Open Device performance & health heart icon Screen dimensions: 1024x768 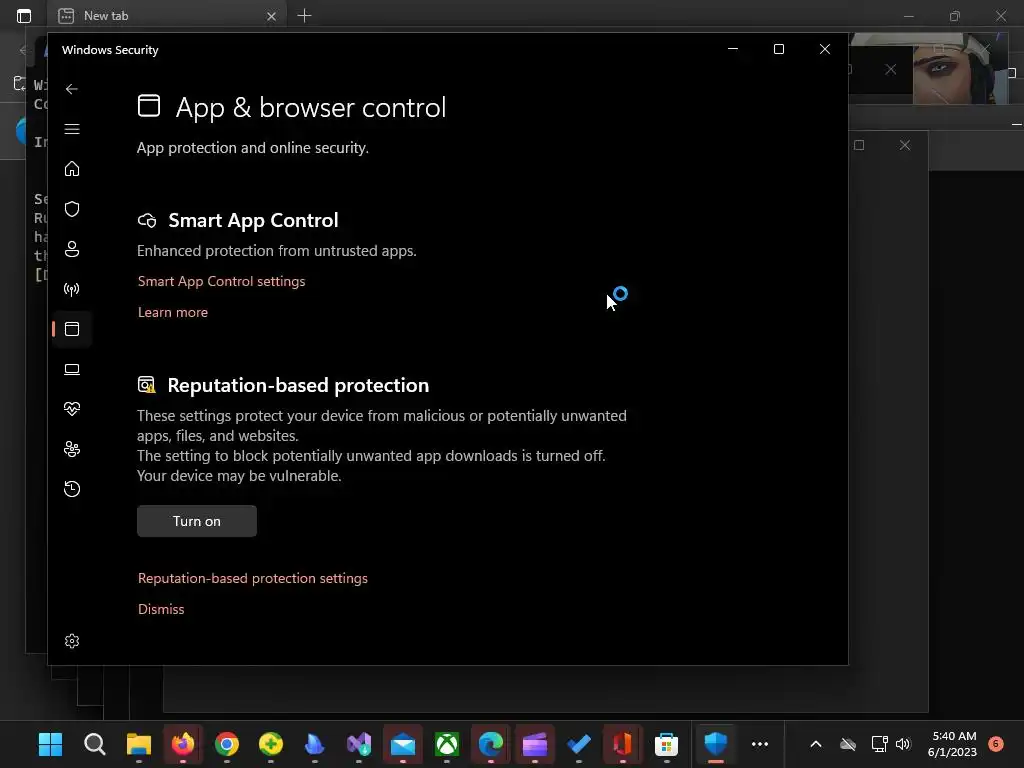coord(72,409)
